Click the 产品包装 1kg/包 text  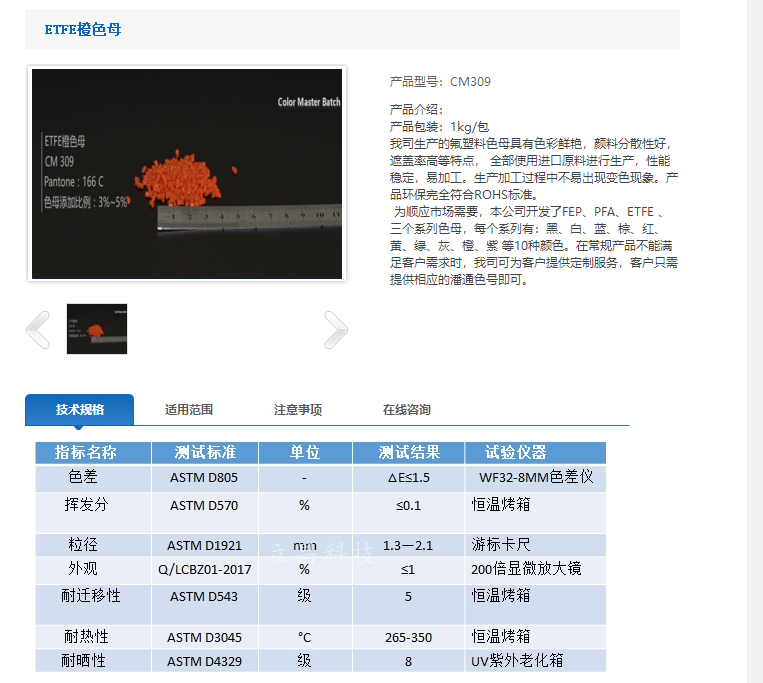[x=439, y=128]
